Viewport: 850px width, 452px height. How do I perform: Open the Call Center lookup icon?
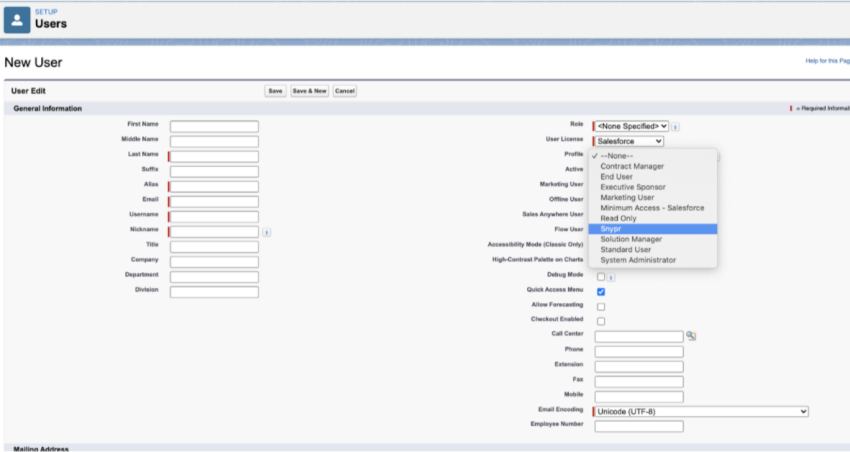(691, 336)
